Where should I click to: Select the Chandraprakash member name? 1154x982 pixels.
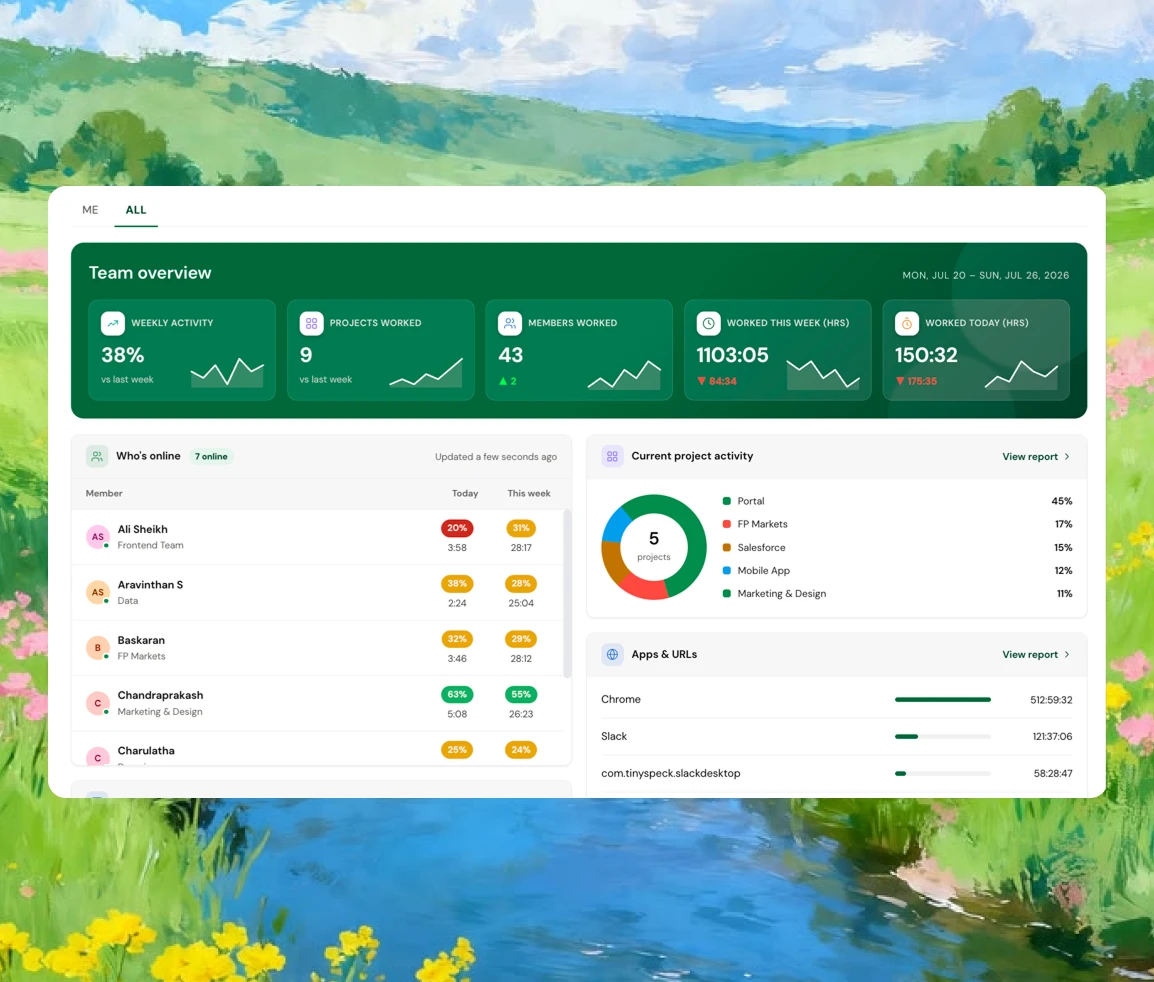click(160, 695)
